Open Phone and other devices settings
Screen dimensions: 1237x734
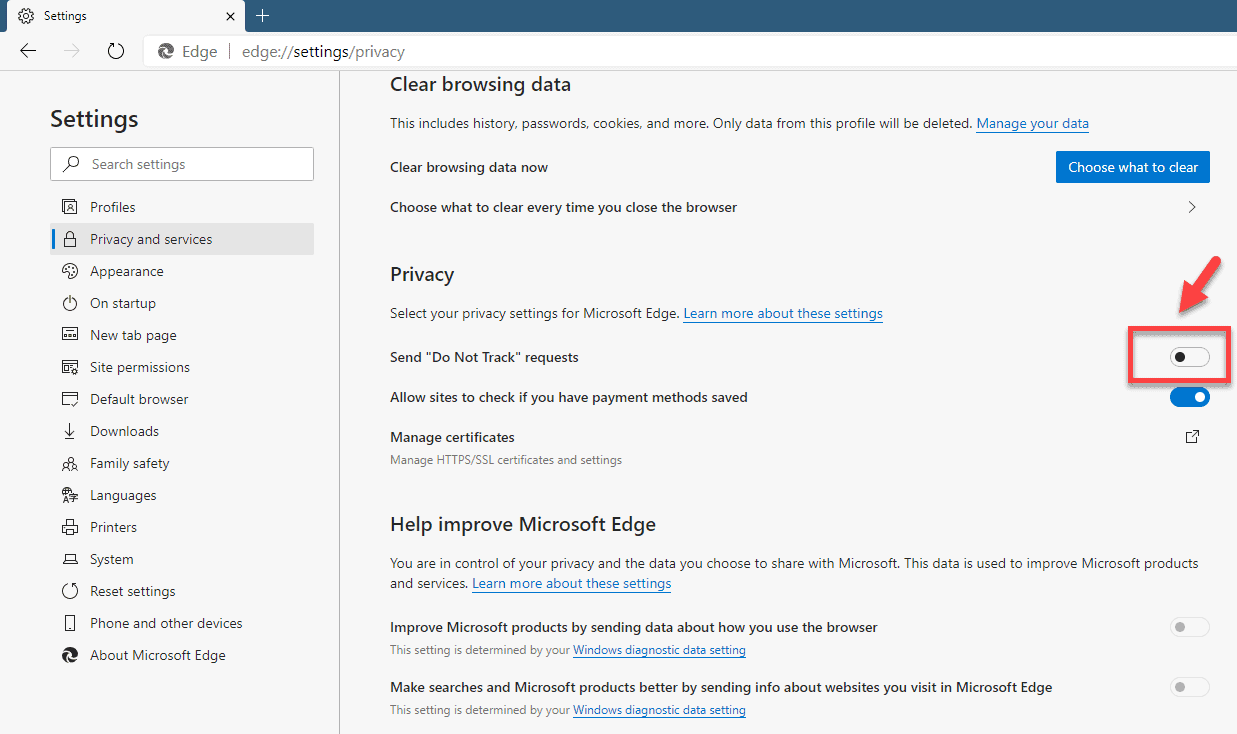coord(182,623)
